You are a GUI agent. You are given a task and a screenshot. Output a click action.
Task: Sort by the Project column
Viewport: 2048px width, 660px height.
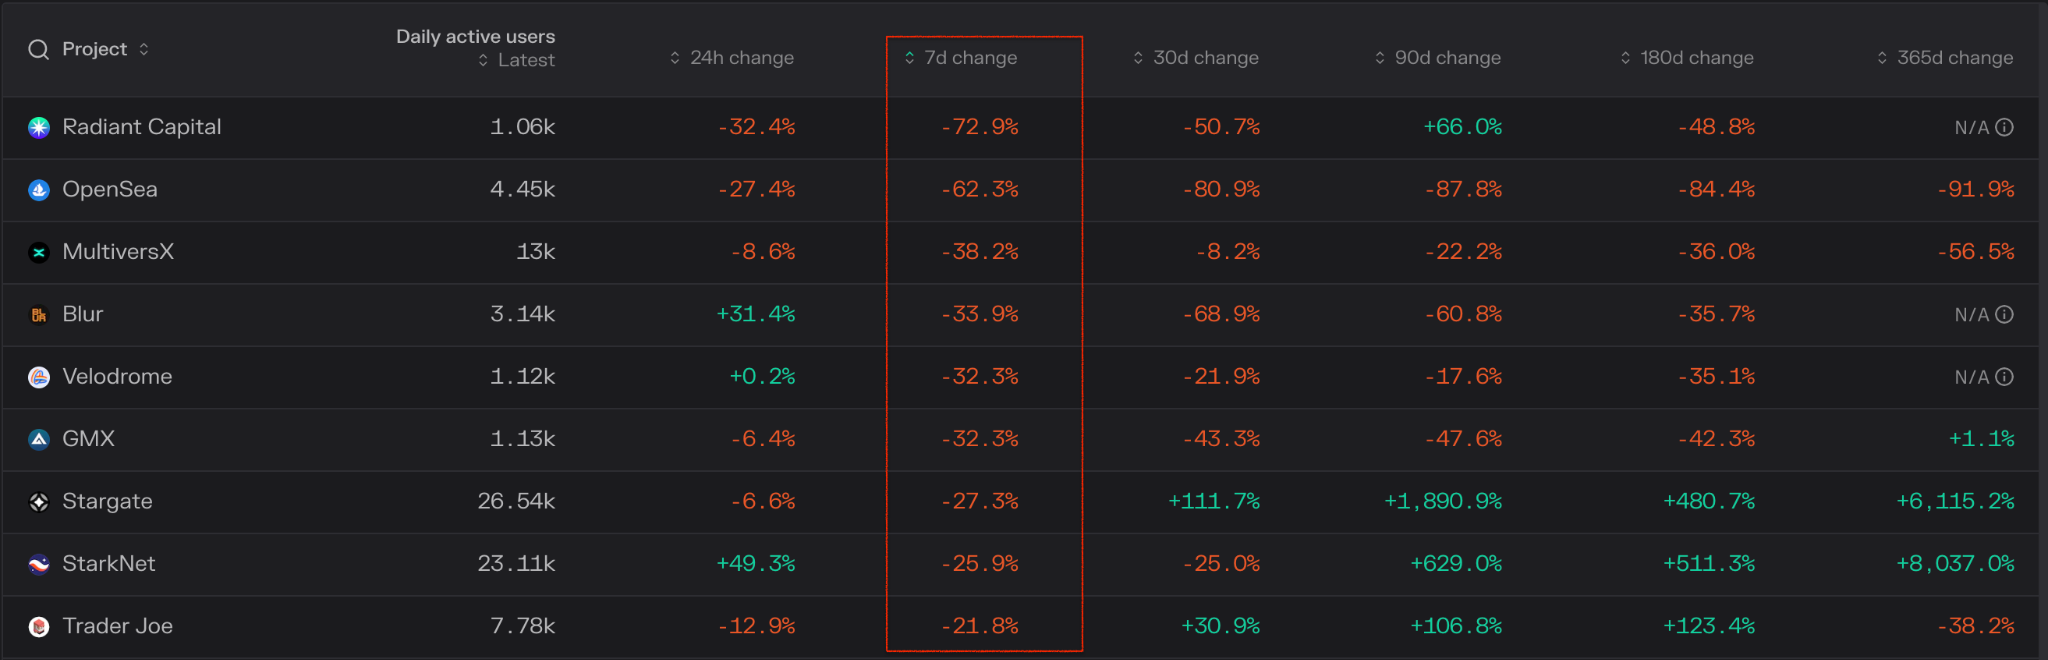click(105, 49)
